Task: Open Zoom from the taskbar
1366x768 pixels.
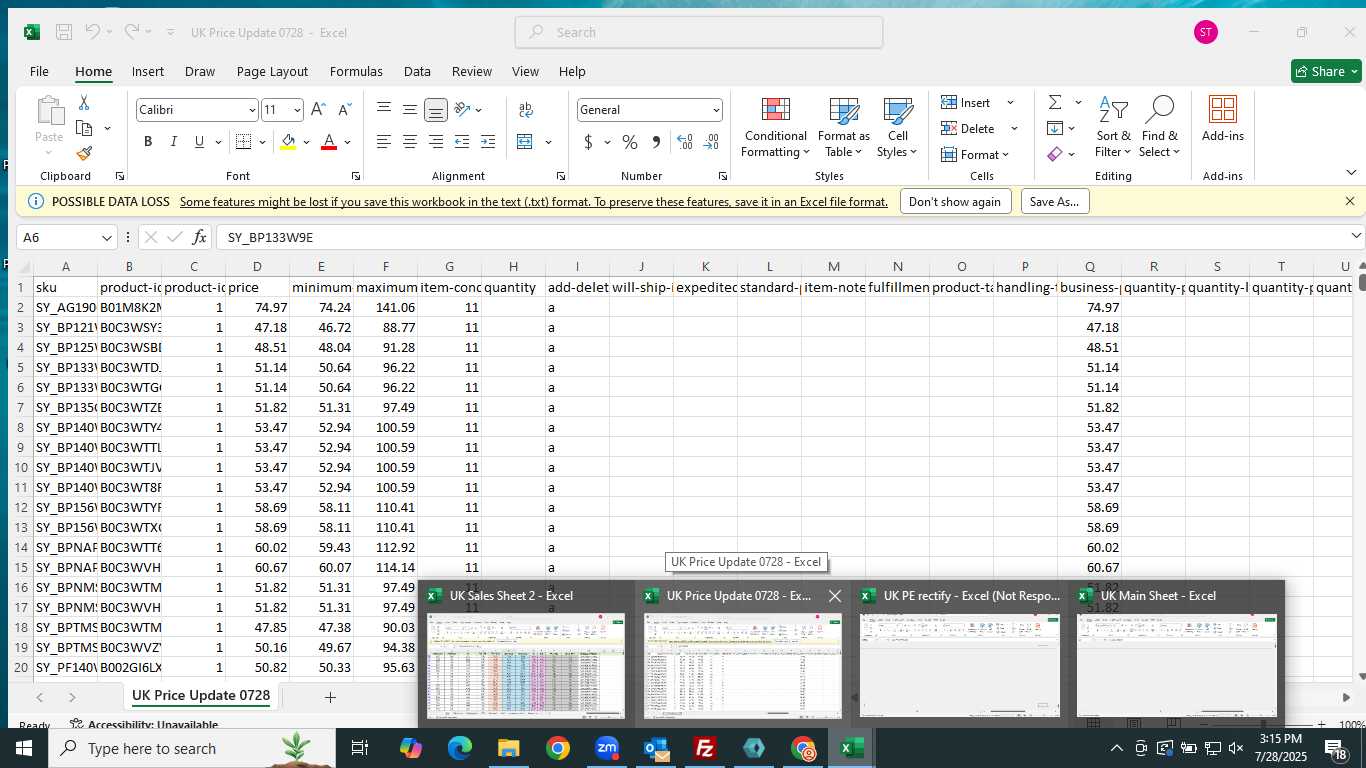Action: tap(607, 748)
